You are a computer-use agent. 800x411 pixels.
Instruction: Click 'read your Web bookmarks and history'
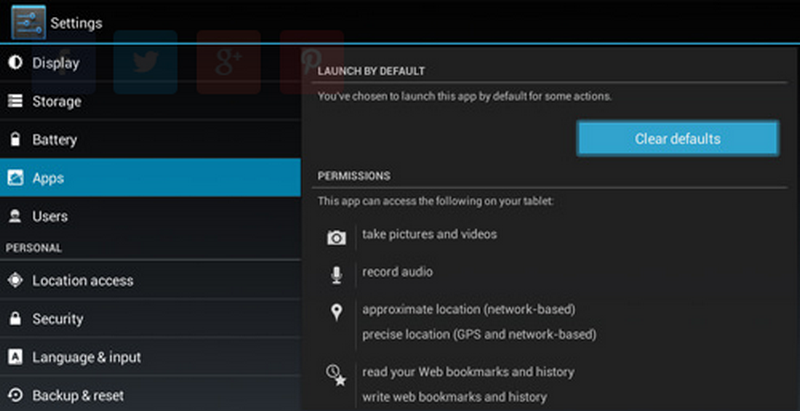point(468,372)
